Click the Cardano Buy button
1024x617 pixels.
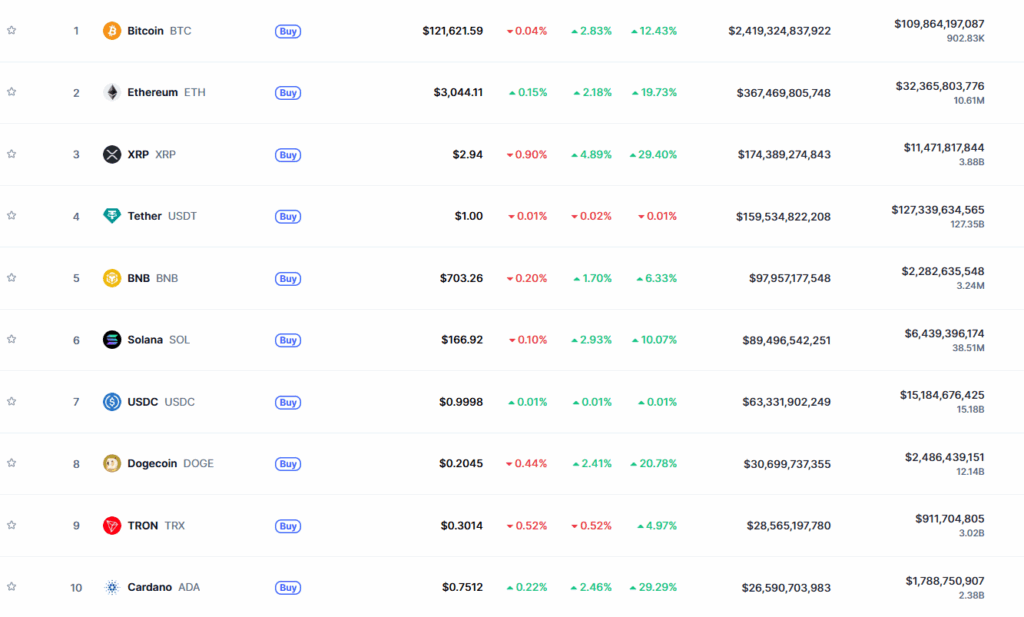click(288, 588)
